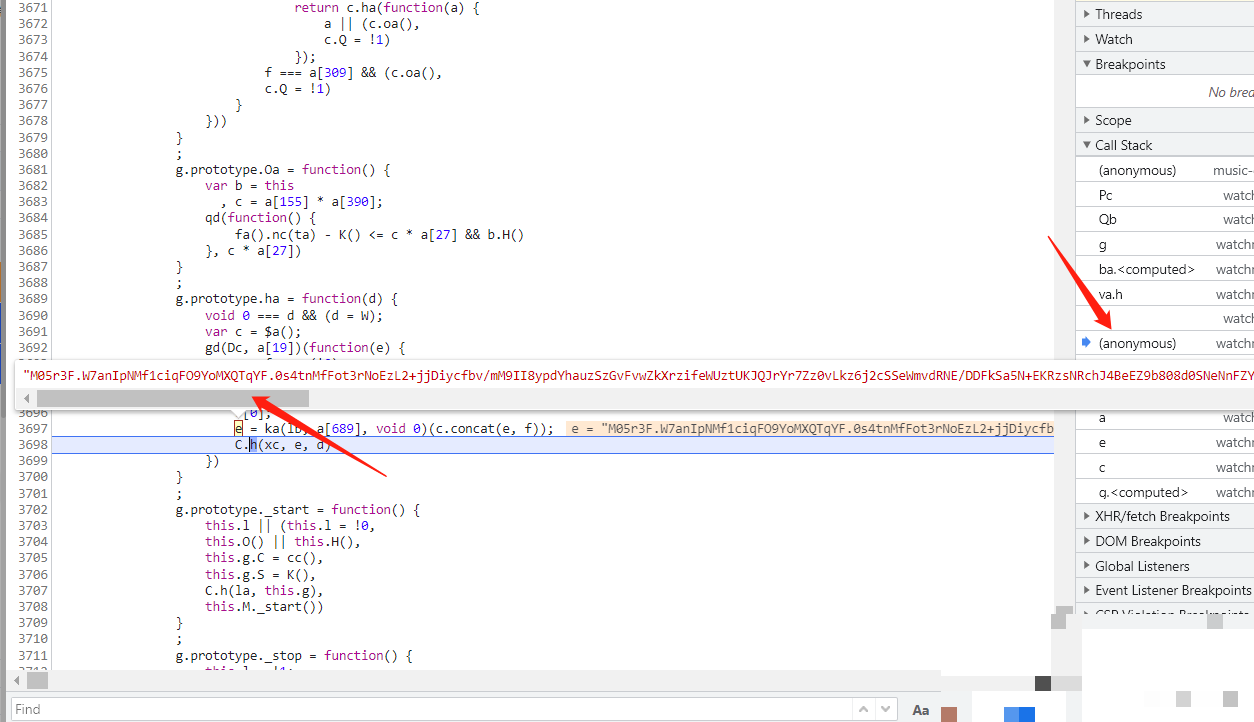The image size is (1254, 722).
Task: Click the left scroll arrow in value tooltip
Action: [x=26, y=399]
